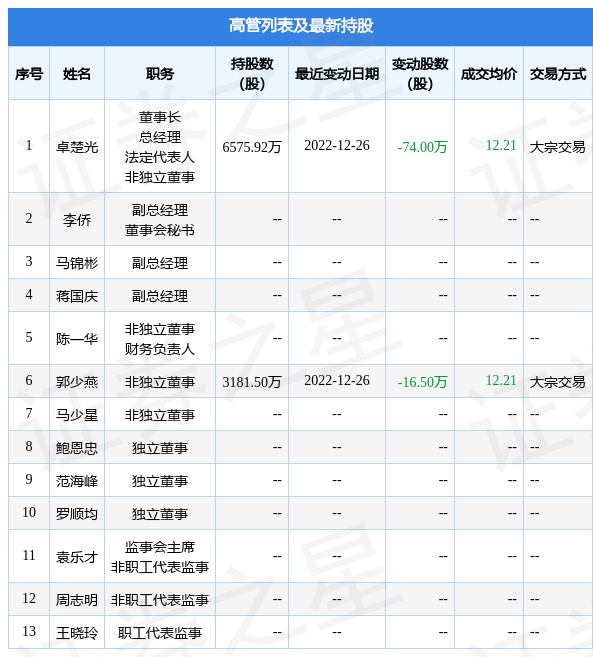The width and height of the screenshot is (593, 657).
Task: Select the name 王晓玲
Action: [x=77, y=632]
